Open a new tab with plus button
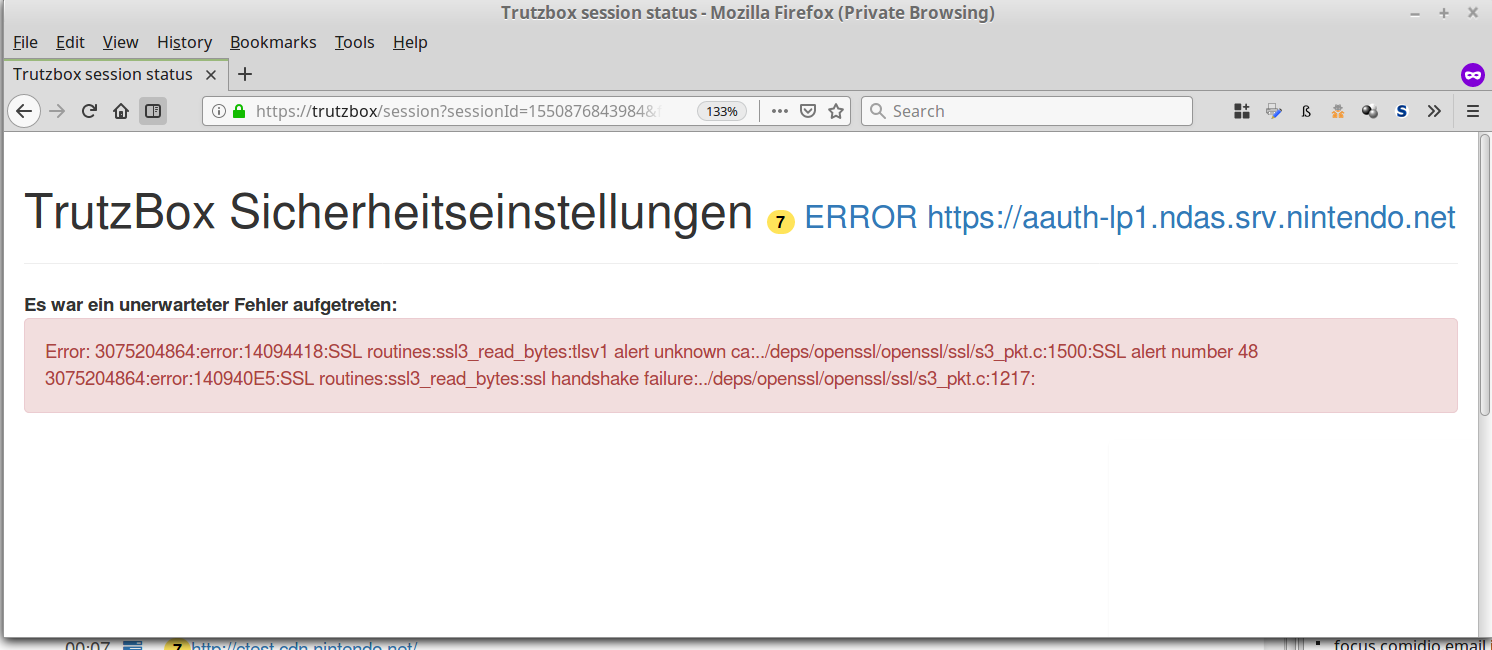Viewport: 1492px width, 650px height. pos(245,74)
